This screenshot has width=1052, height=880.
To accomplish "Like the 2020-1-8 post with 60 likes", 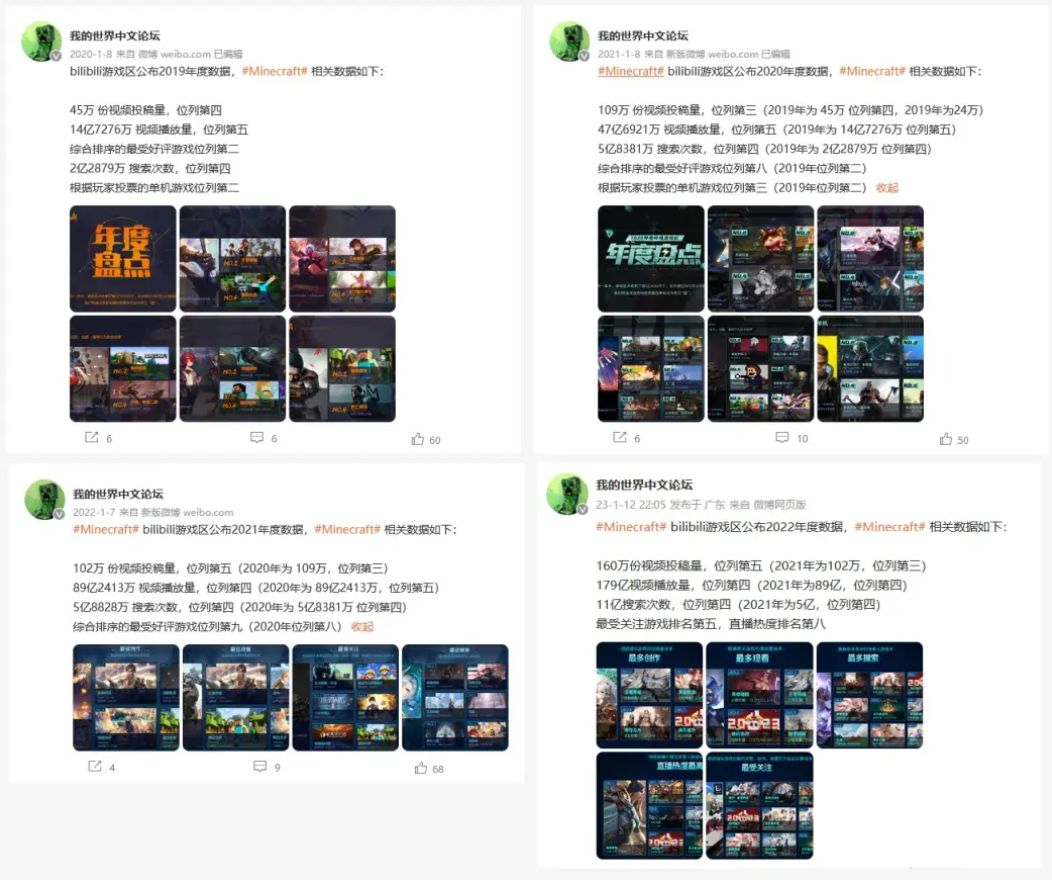I will click(417, 439).
